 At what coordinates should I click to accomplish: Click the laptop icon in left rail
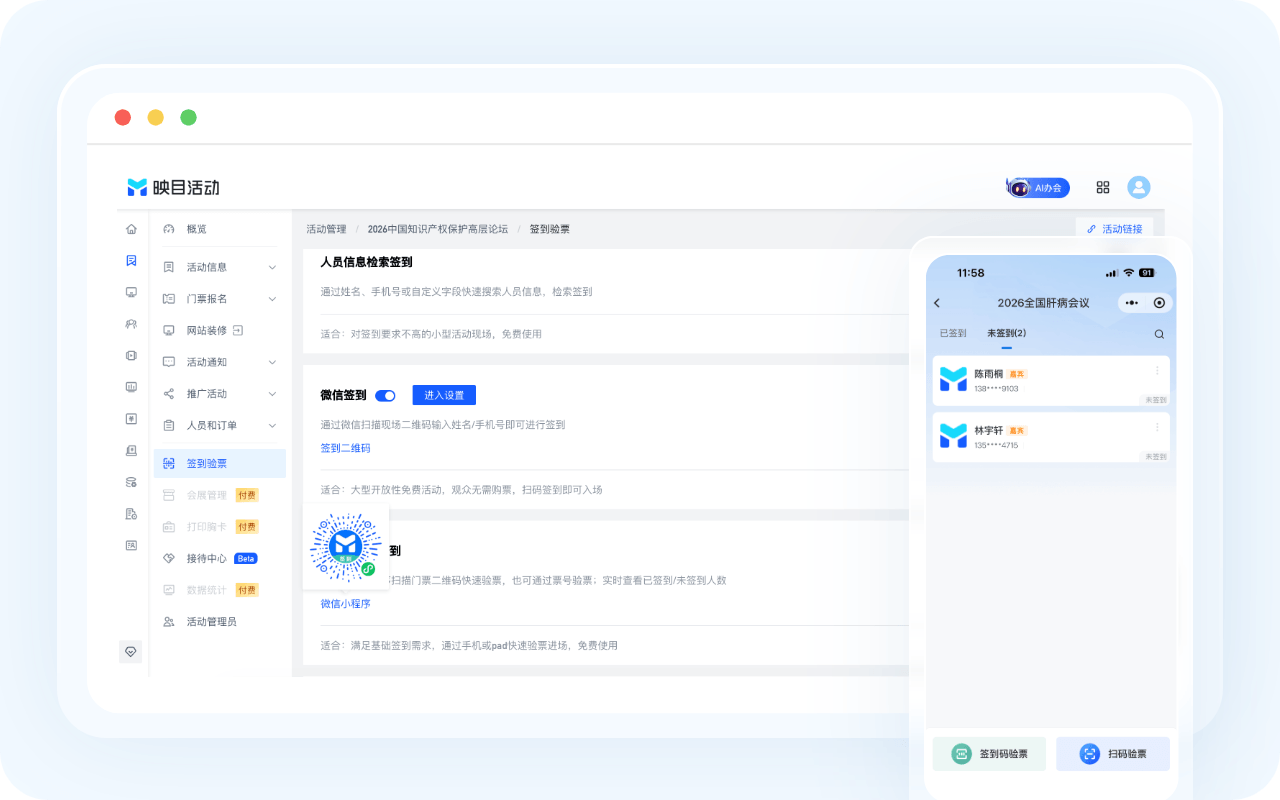131,450
